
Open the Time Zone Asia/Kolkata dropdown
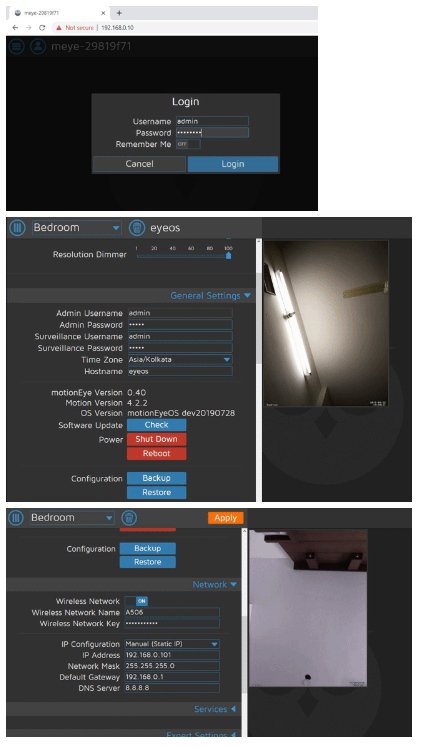pos(180,360)
